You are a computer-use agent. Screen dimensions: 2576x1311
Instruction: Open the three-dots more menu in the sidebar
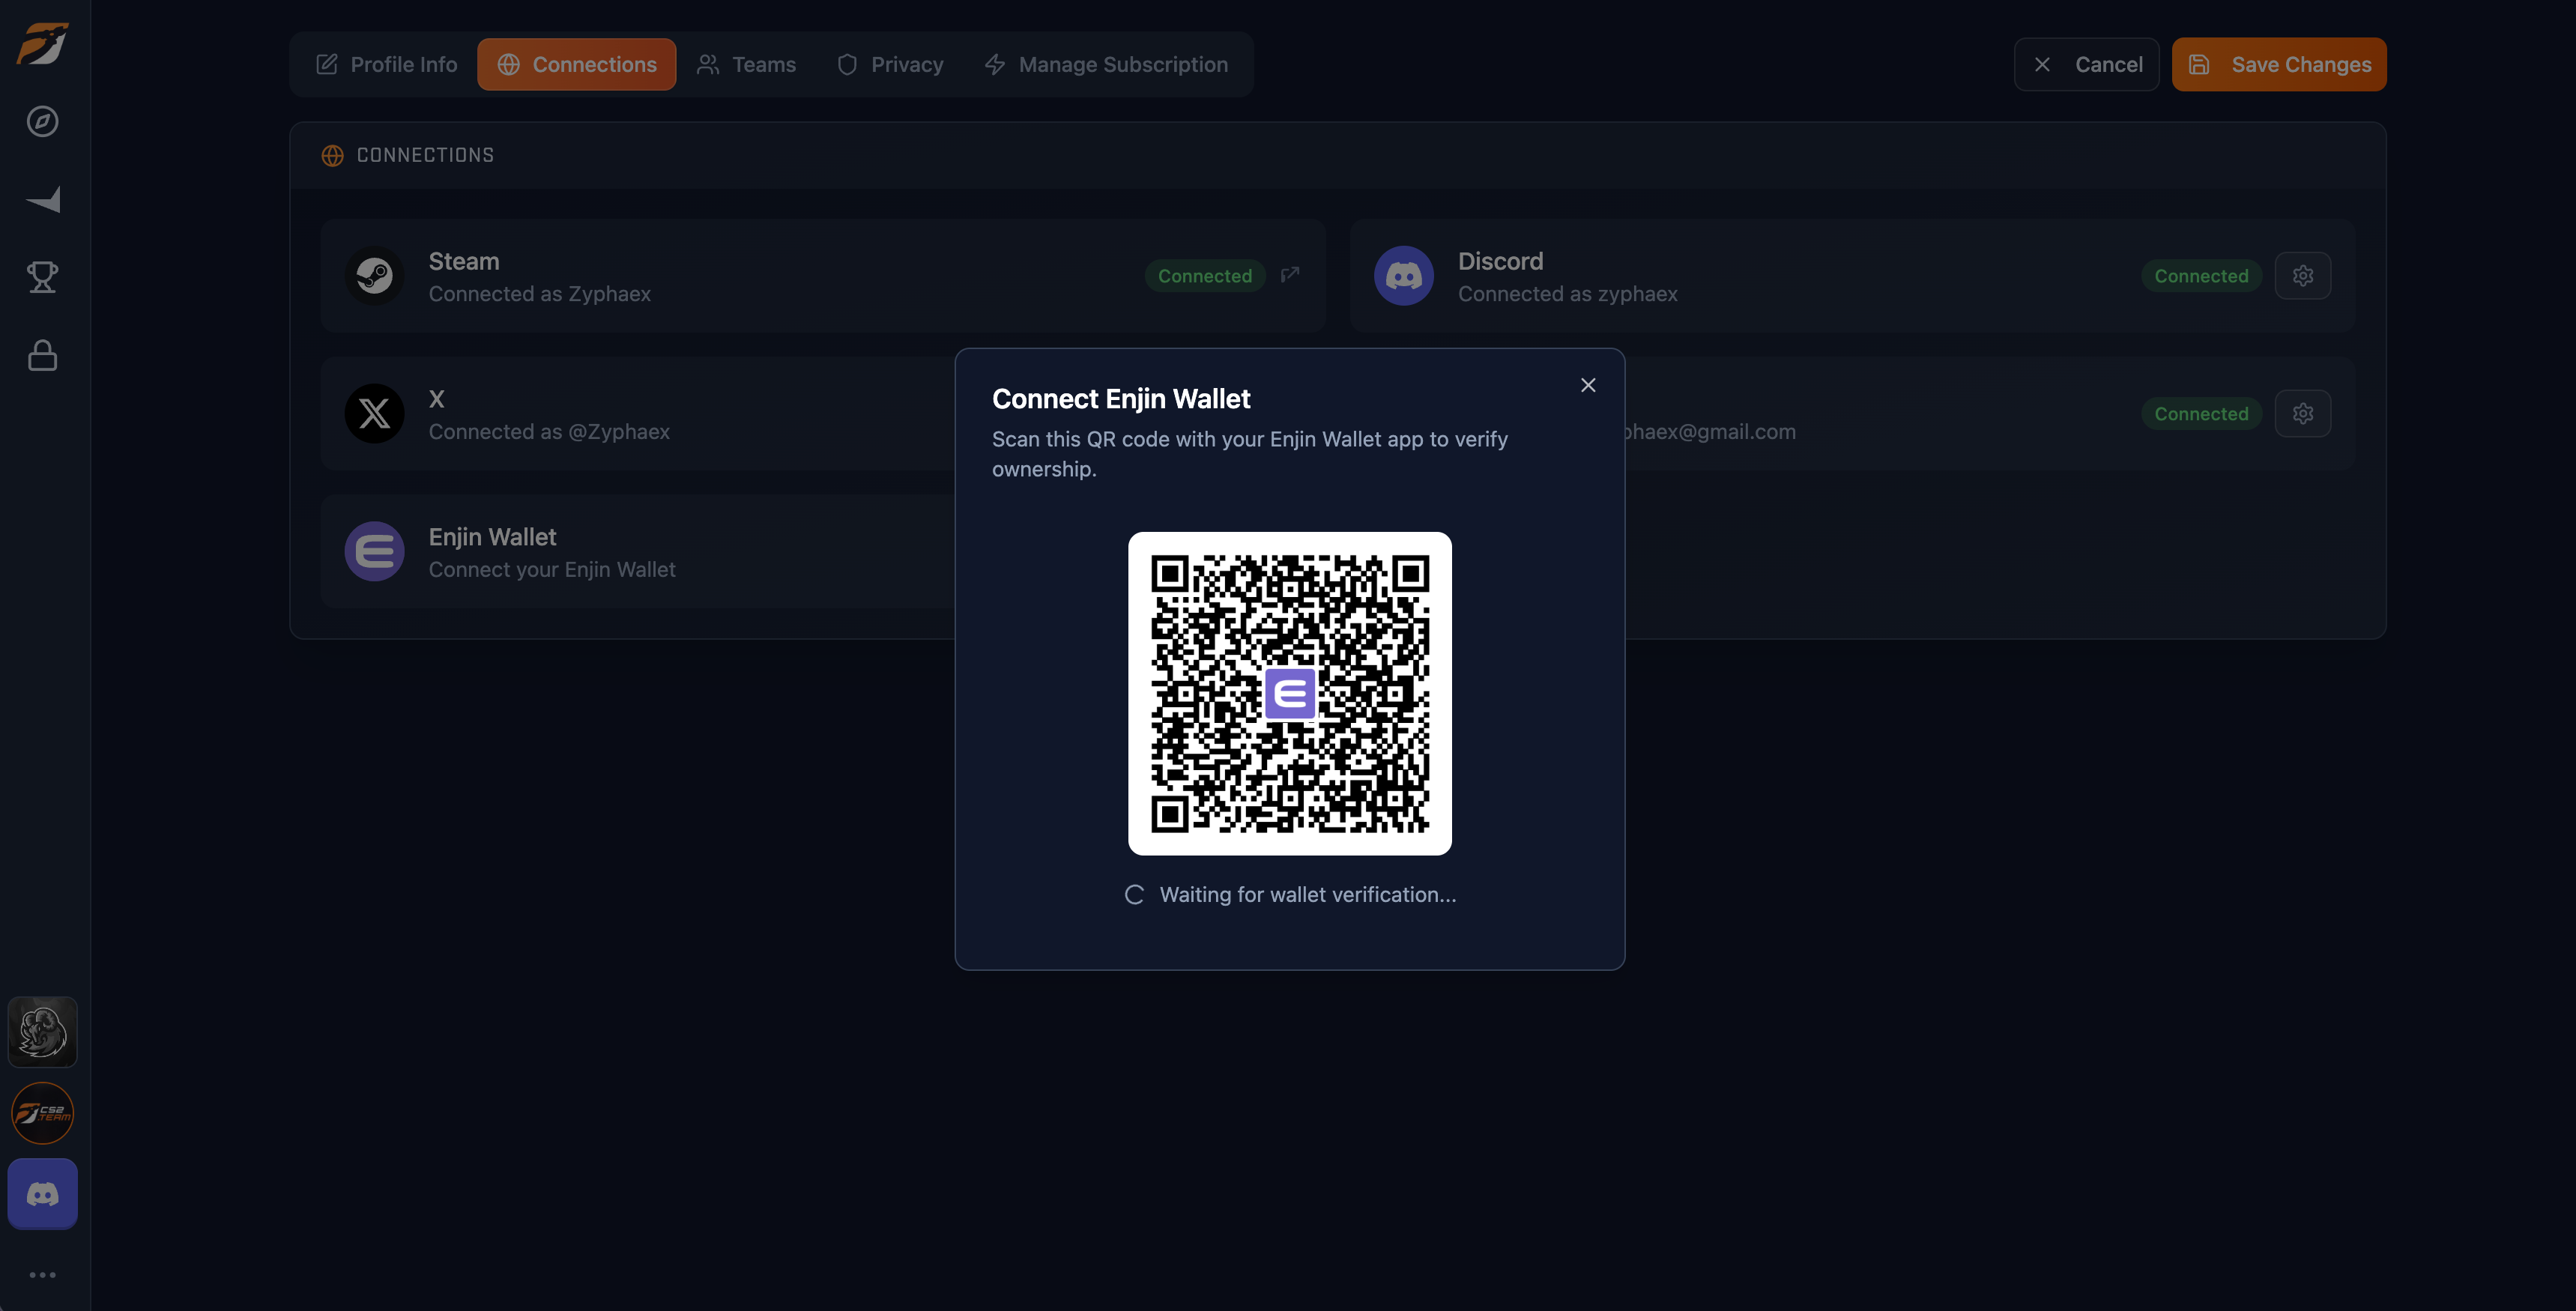pyautogui.click(x=42, y=1275)
